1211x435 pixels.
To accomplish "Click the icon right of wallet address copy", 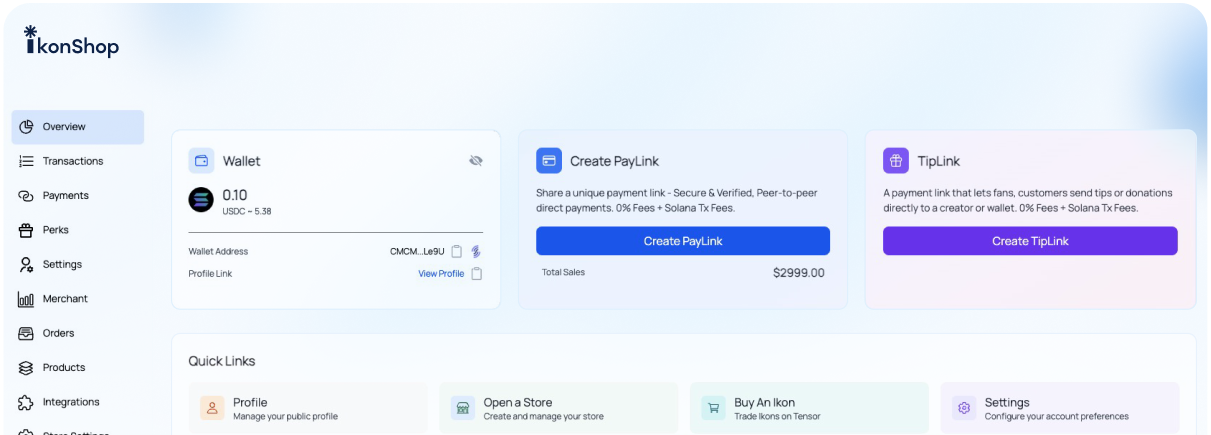I will tap(477, 252).
